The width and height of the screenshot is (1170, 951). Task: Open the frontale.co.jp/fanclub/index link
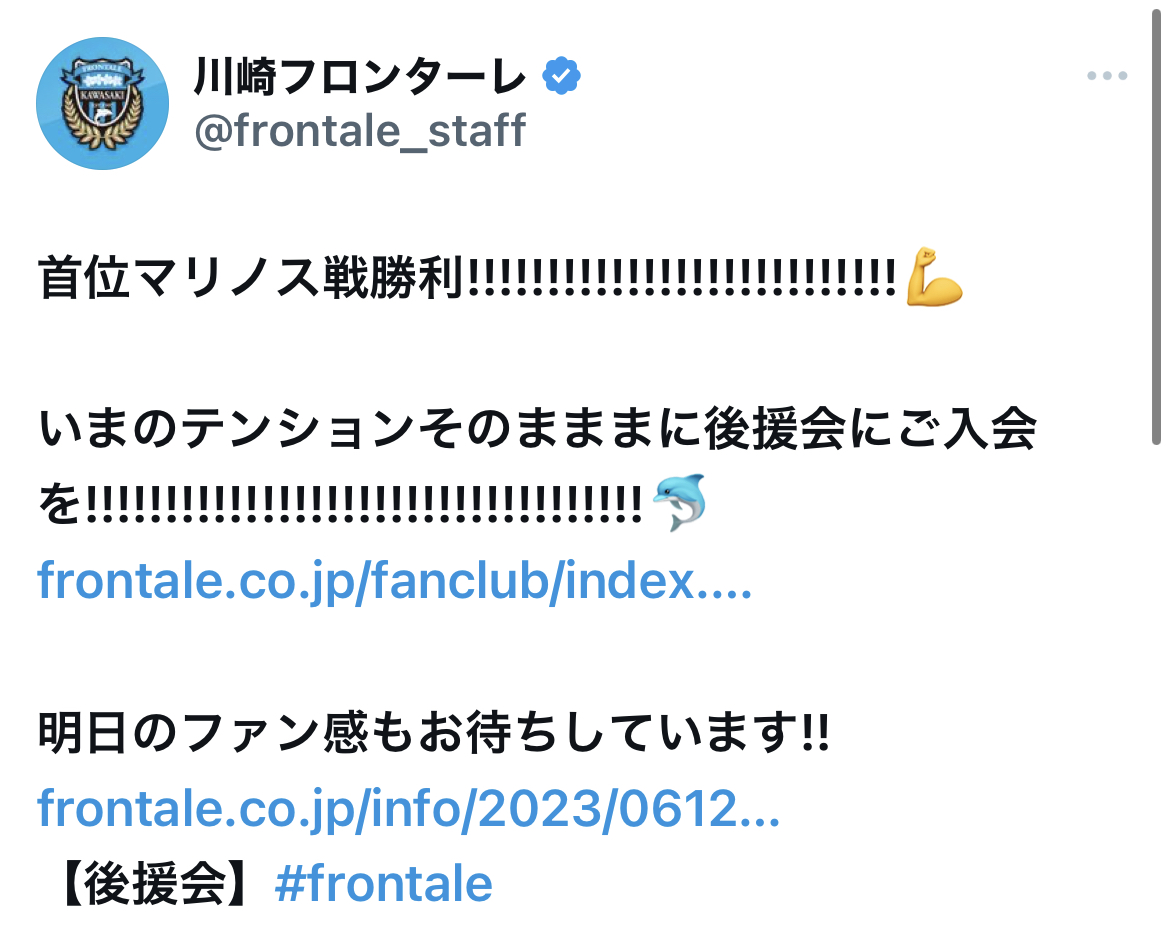(x=395, y=581)
